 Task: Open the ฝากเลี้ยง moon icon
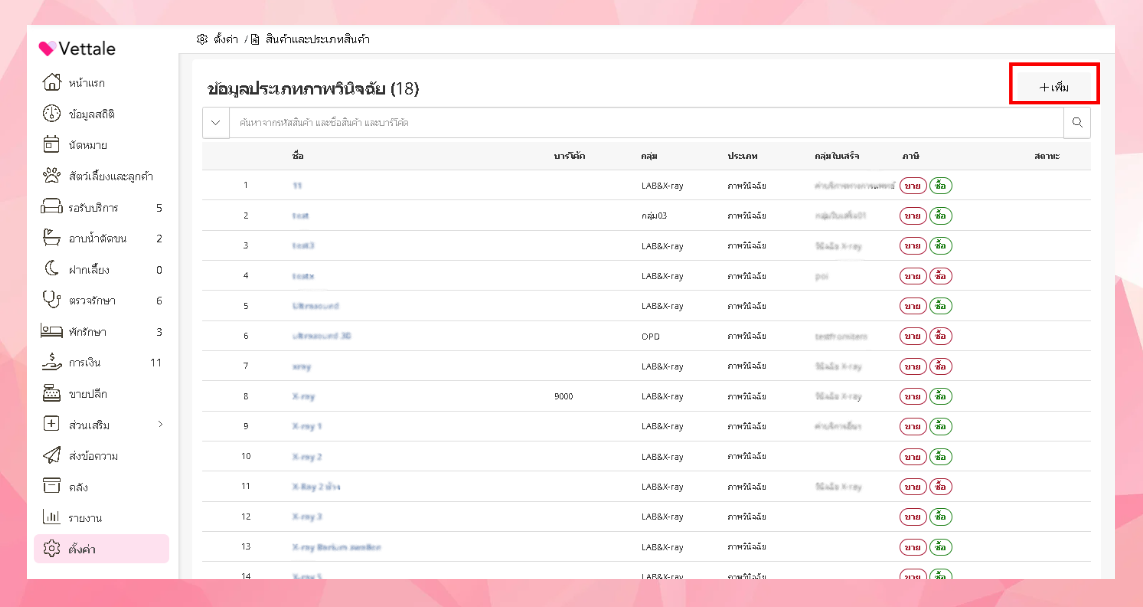tap(52, 269)
